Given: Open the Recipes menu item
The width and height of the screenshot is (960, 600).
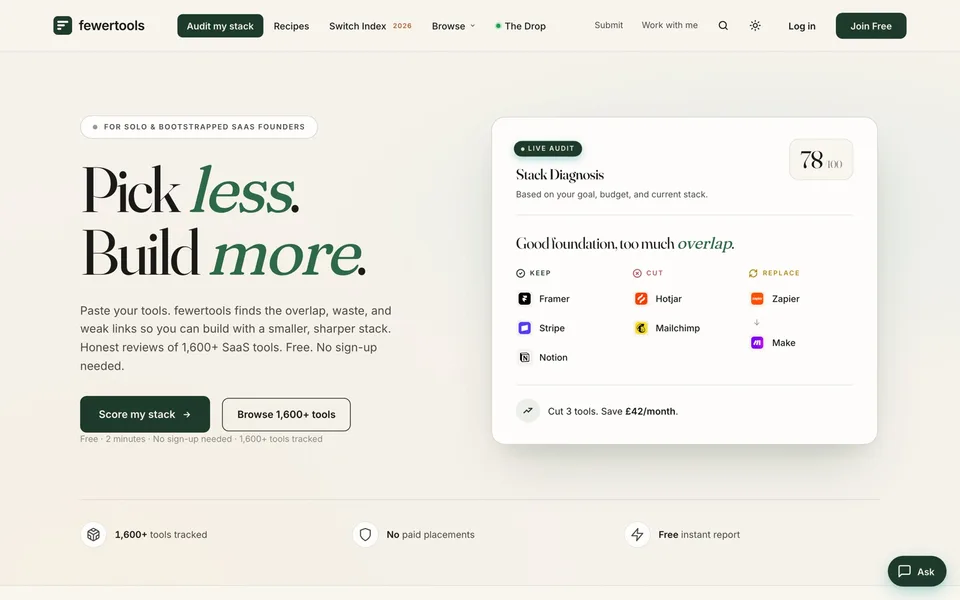Looking at the screenshot, I should [291, 26].
